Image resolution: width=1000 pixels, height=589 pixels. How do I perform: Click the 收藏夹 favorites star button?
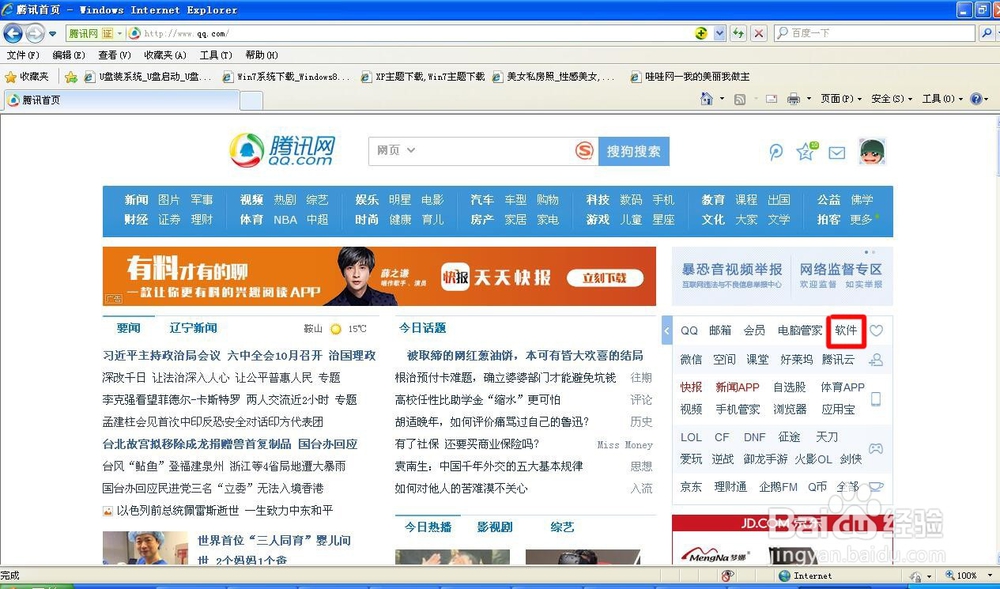[27, 76]
